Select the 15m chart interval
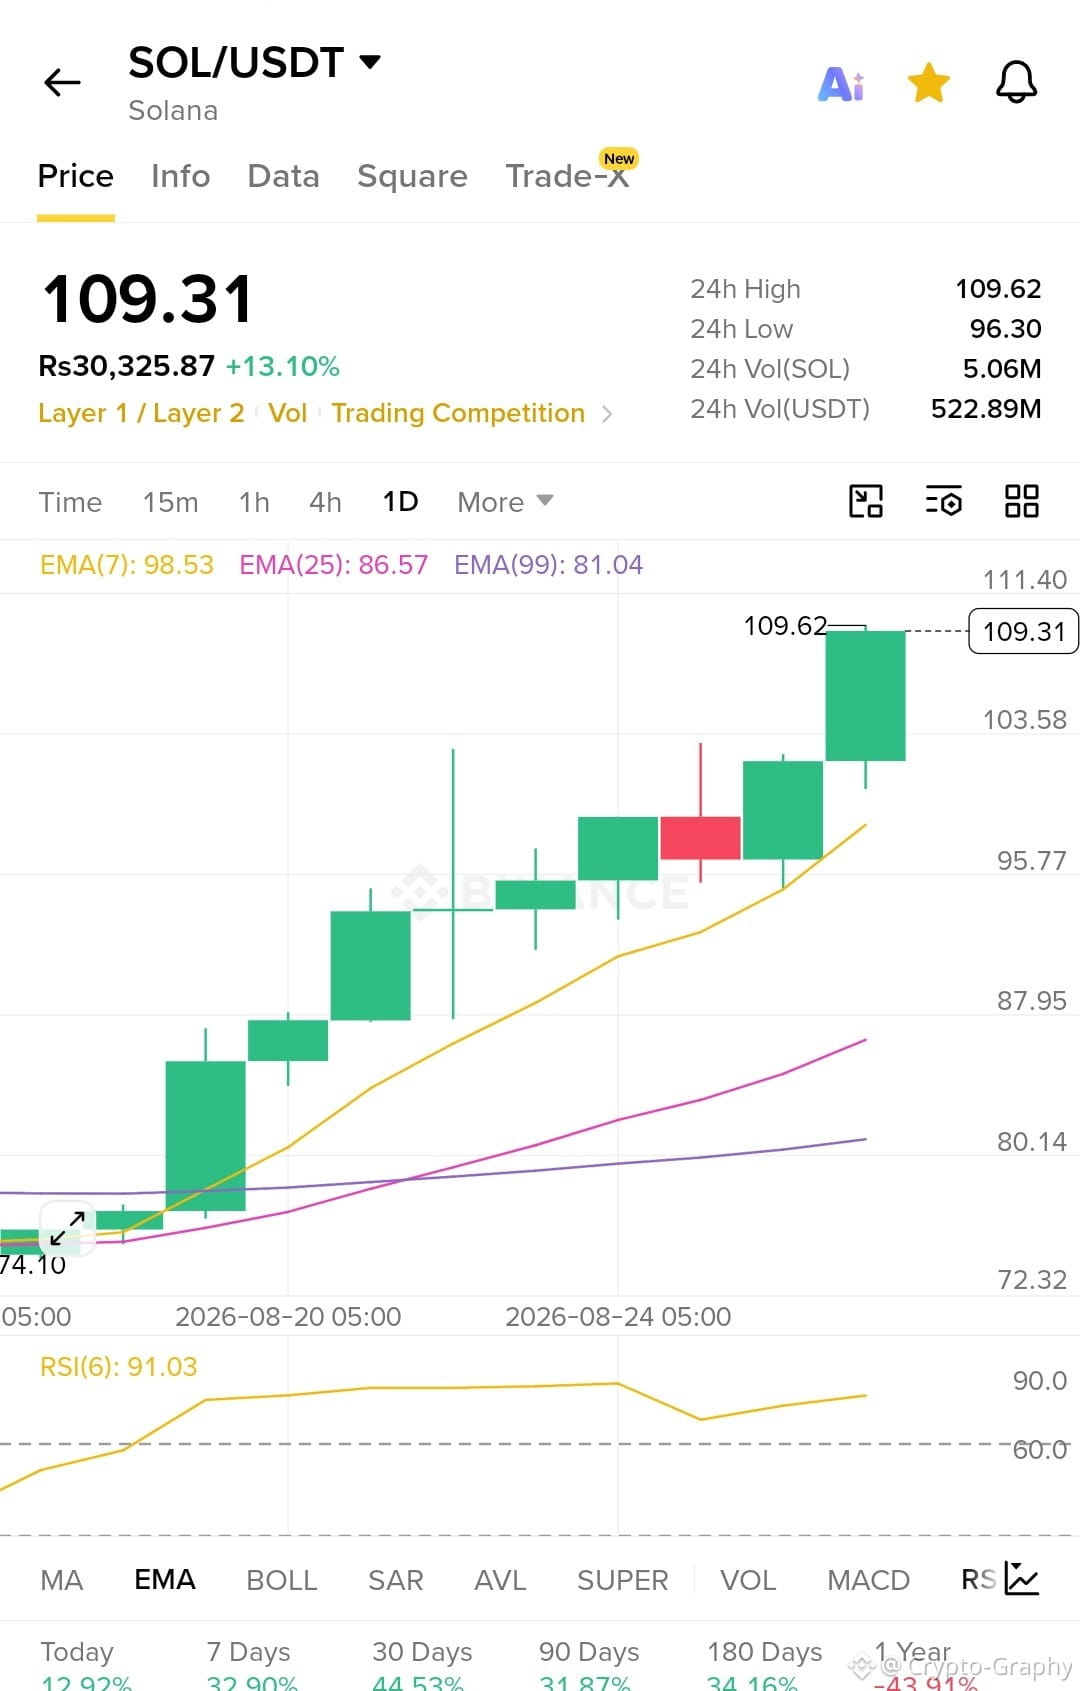The image size is (1080, 1691). coord(170,502)
